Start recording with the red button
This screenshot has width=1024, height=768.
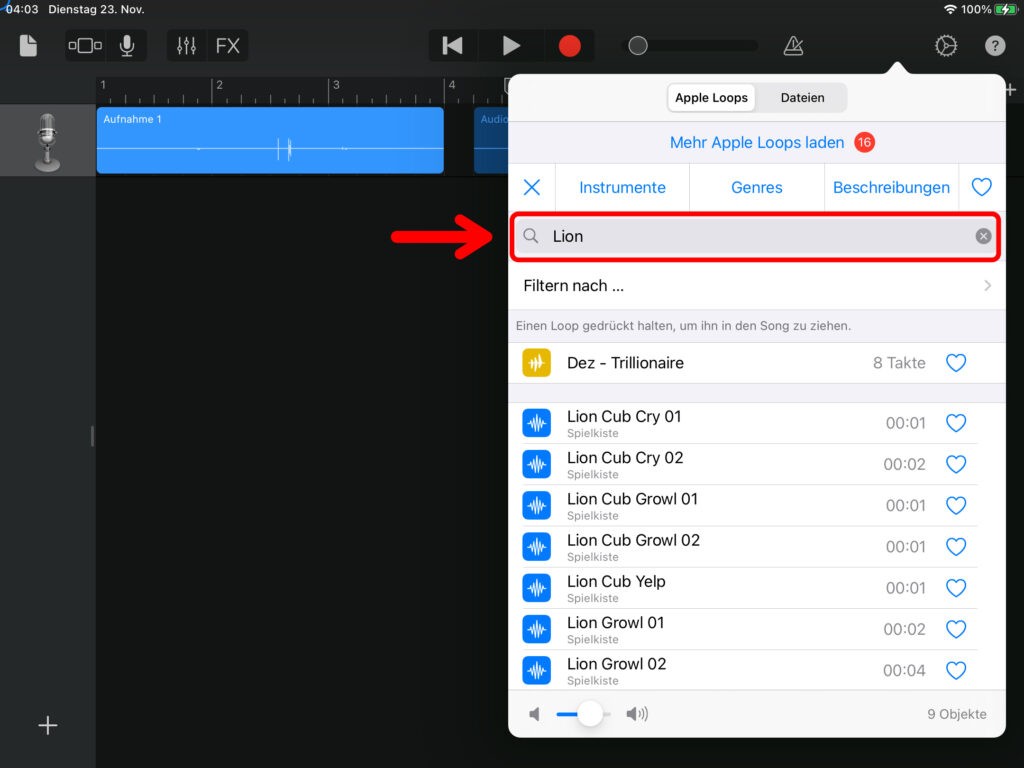pyautogui.click(x=569, y=46)
